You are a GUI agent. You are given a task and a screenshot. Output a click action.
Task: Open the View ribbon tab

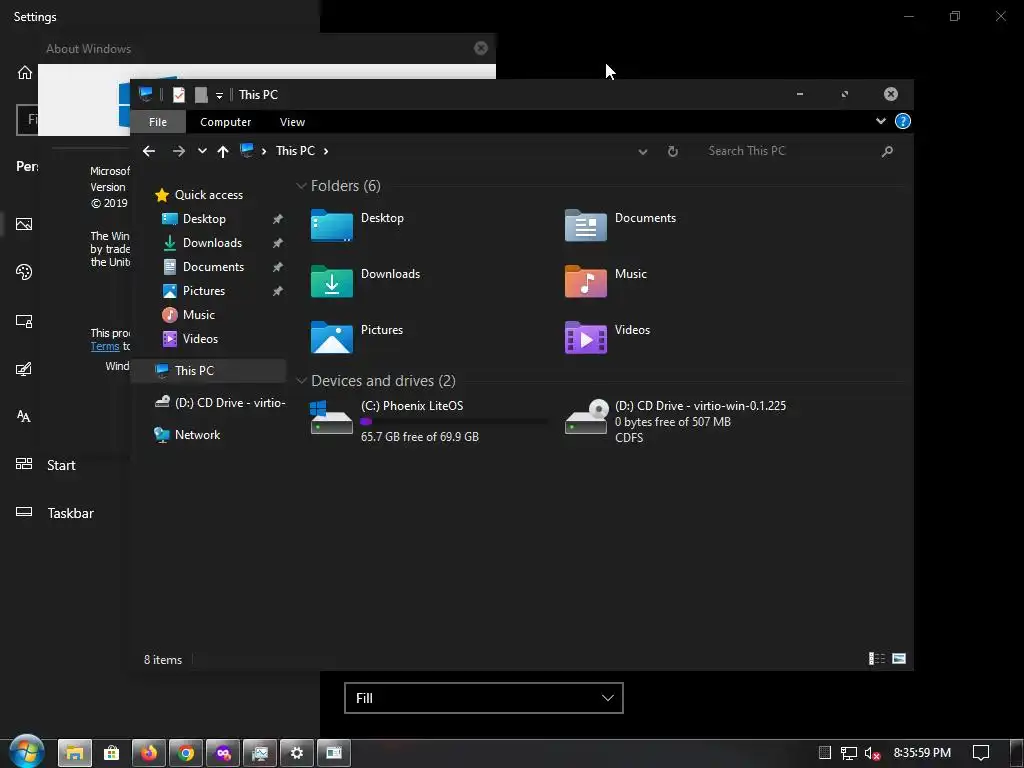tap(292, 122)
